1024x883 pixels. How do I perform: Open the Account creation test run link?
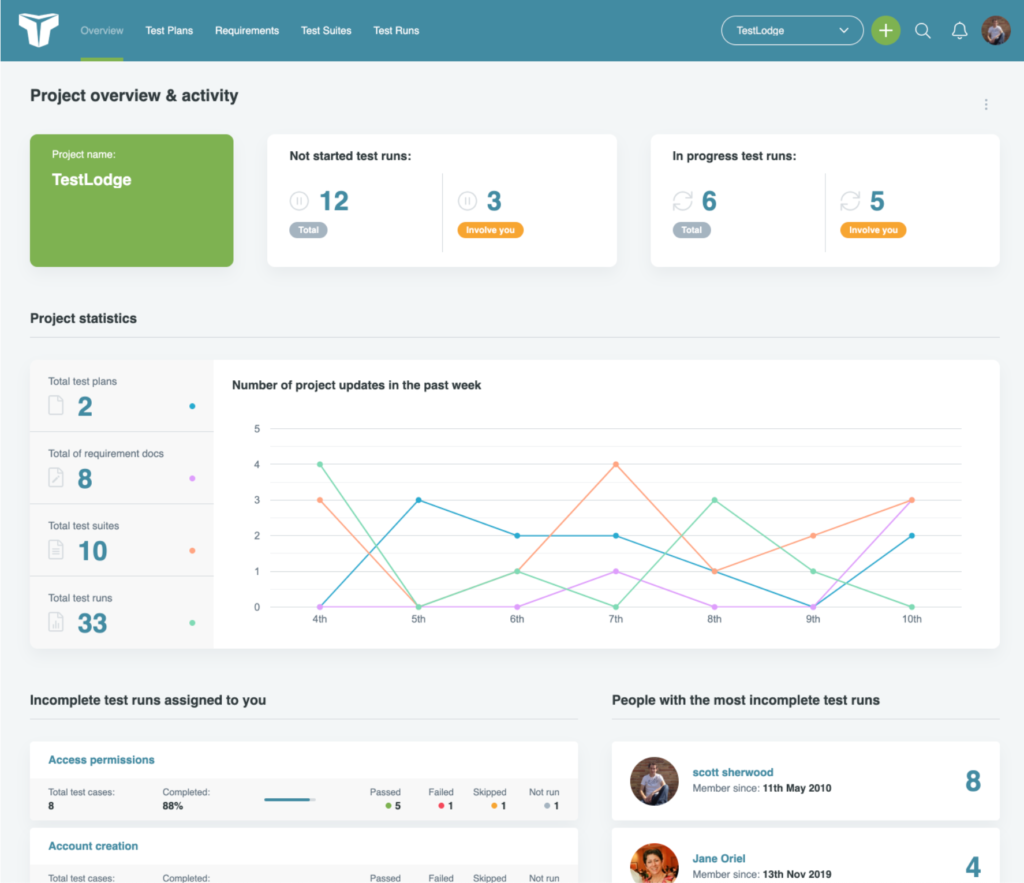tap(92, 846)
